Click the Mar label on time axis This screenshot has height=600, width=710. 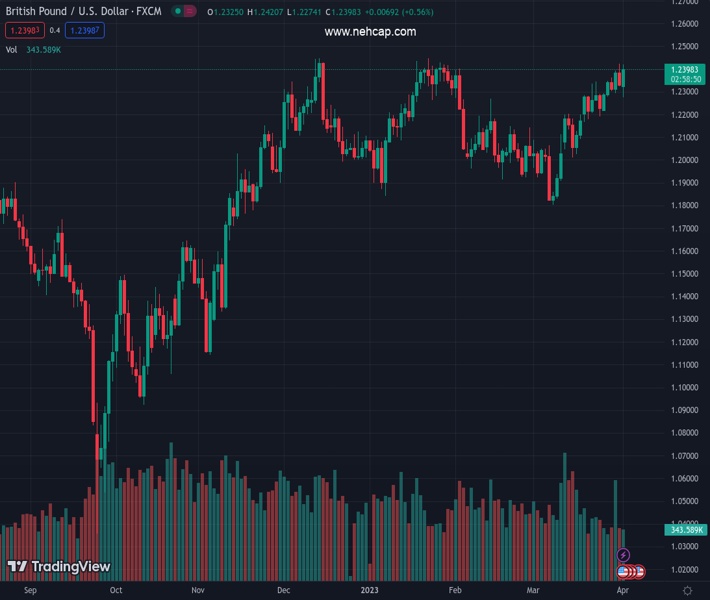(532, 591)
